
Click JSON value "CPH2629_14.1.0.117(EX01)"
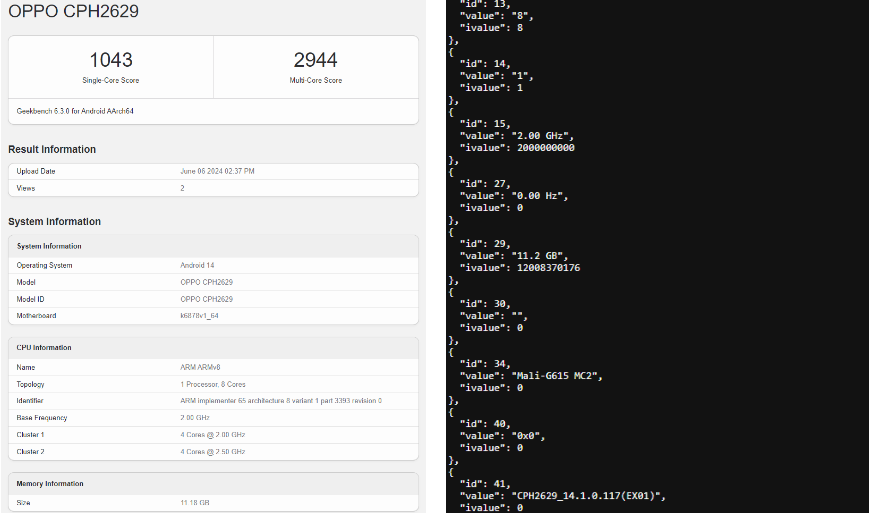point(586,496)
